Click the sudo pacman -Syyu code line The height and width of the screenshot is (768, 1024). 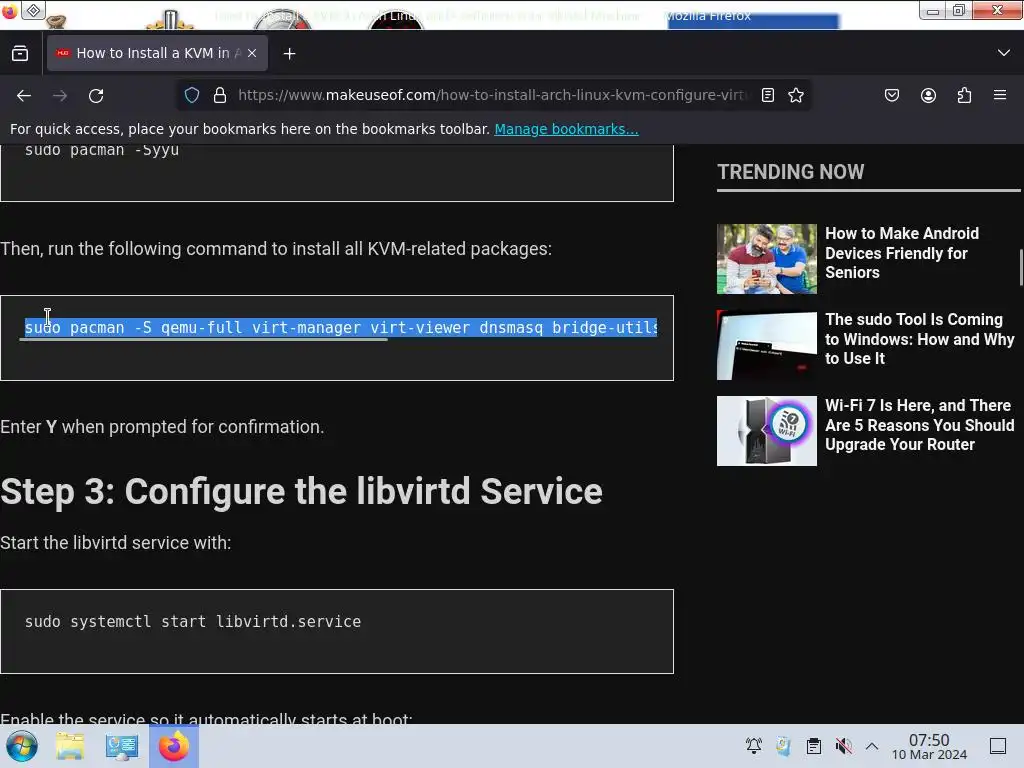pos(102,150)
